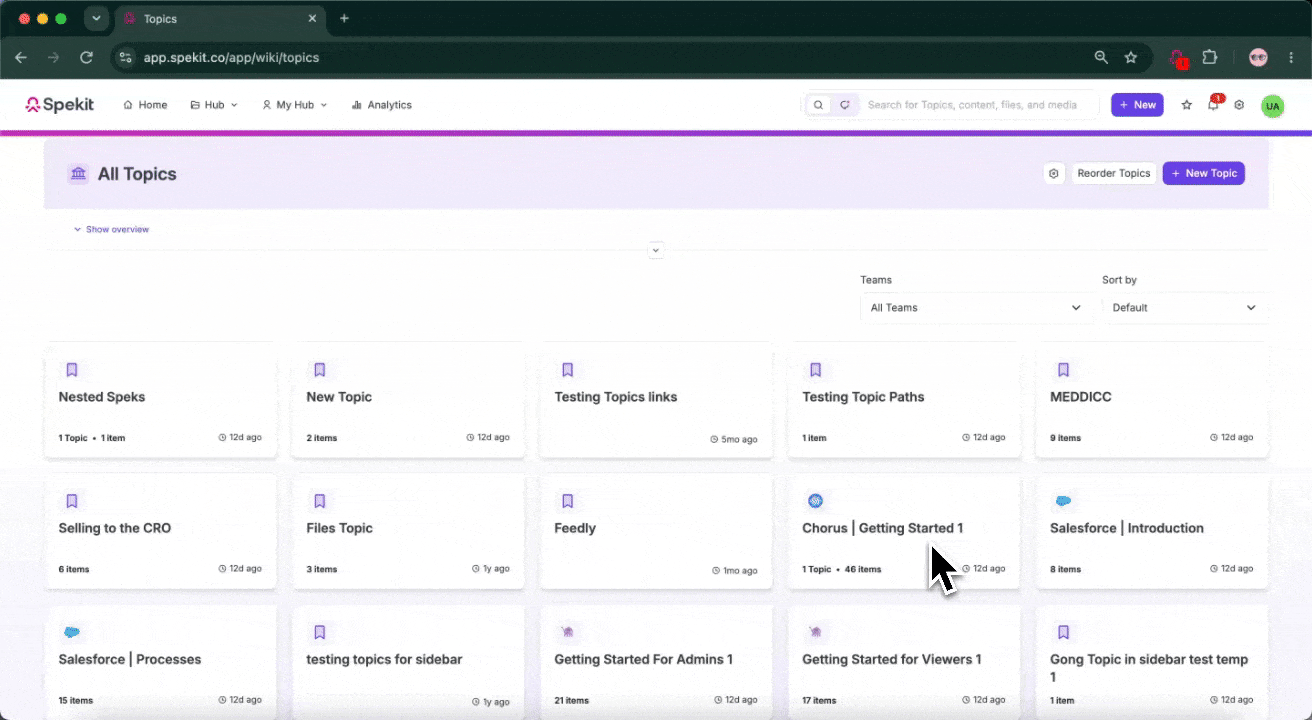The width and height of the screenshot is (1312, 720).
Task: Open browser Extensions puzzle icon
Action: pos(1210,58)
